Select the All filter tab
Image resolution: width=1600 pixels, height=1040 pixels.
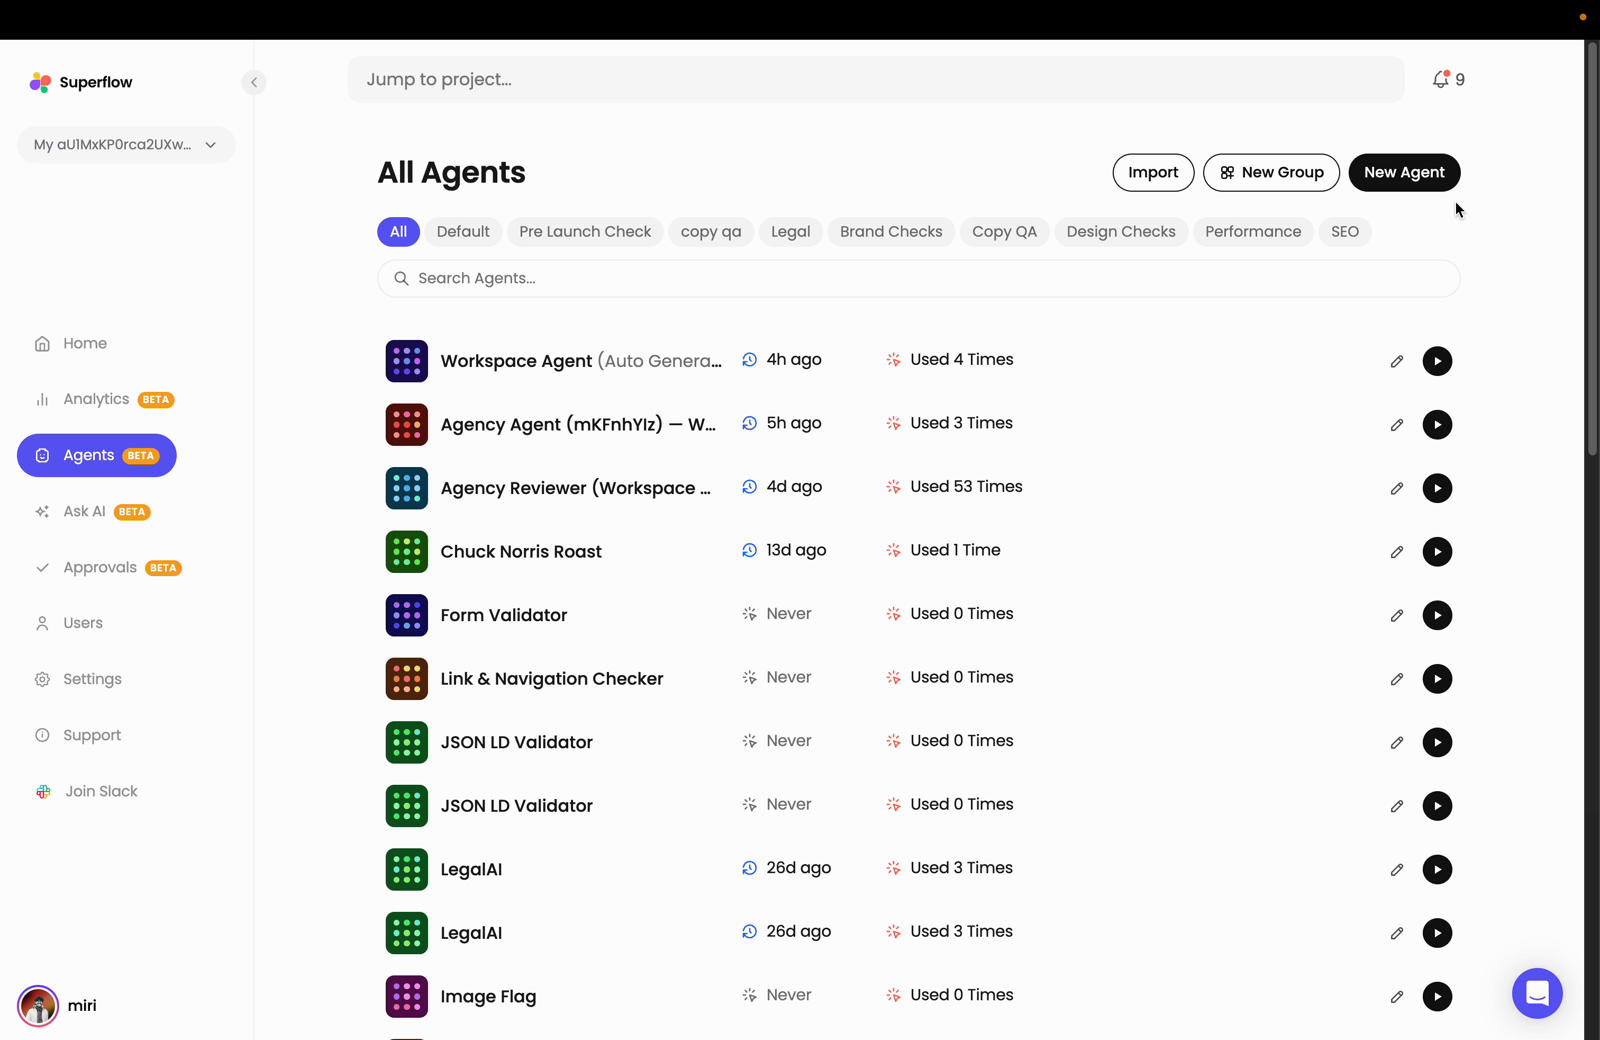pos(398,232)
